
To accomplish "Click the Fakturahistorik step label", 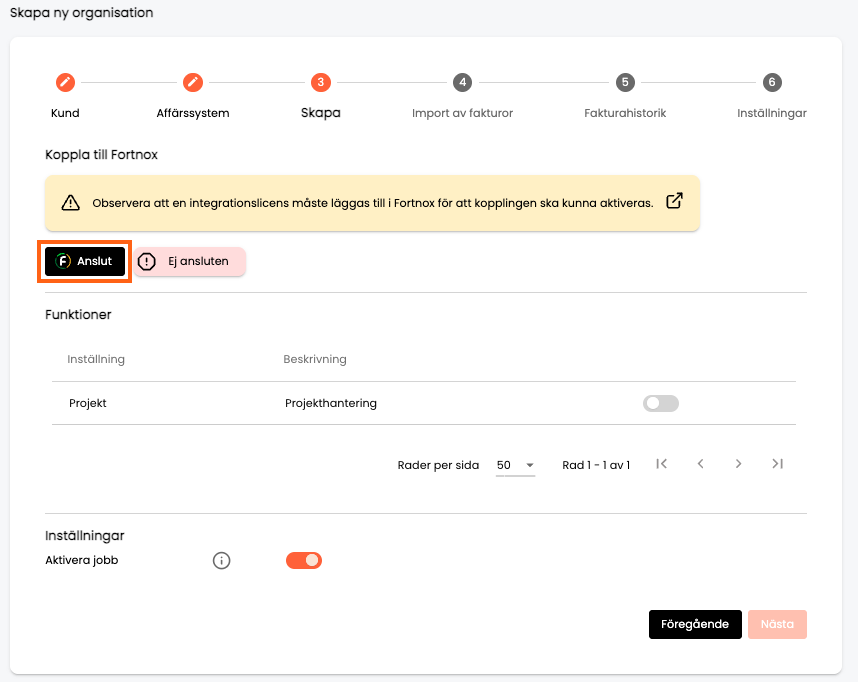I will pyautogui.click(x=625, y=113).
